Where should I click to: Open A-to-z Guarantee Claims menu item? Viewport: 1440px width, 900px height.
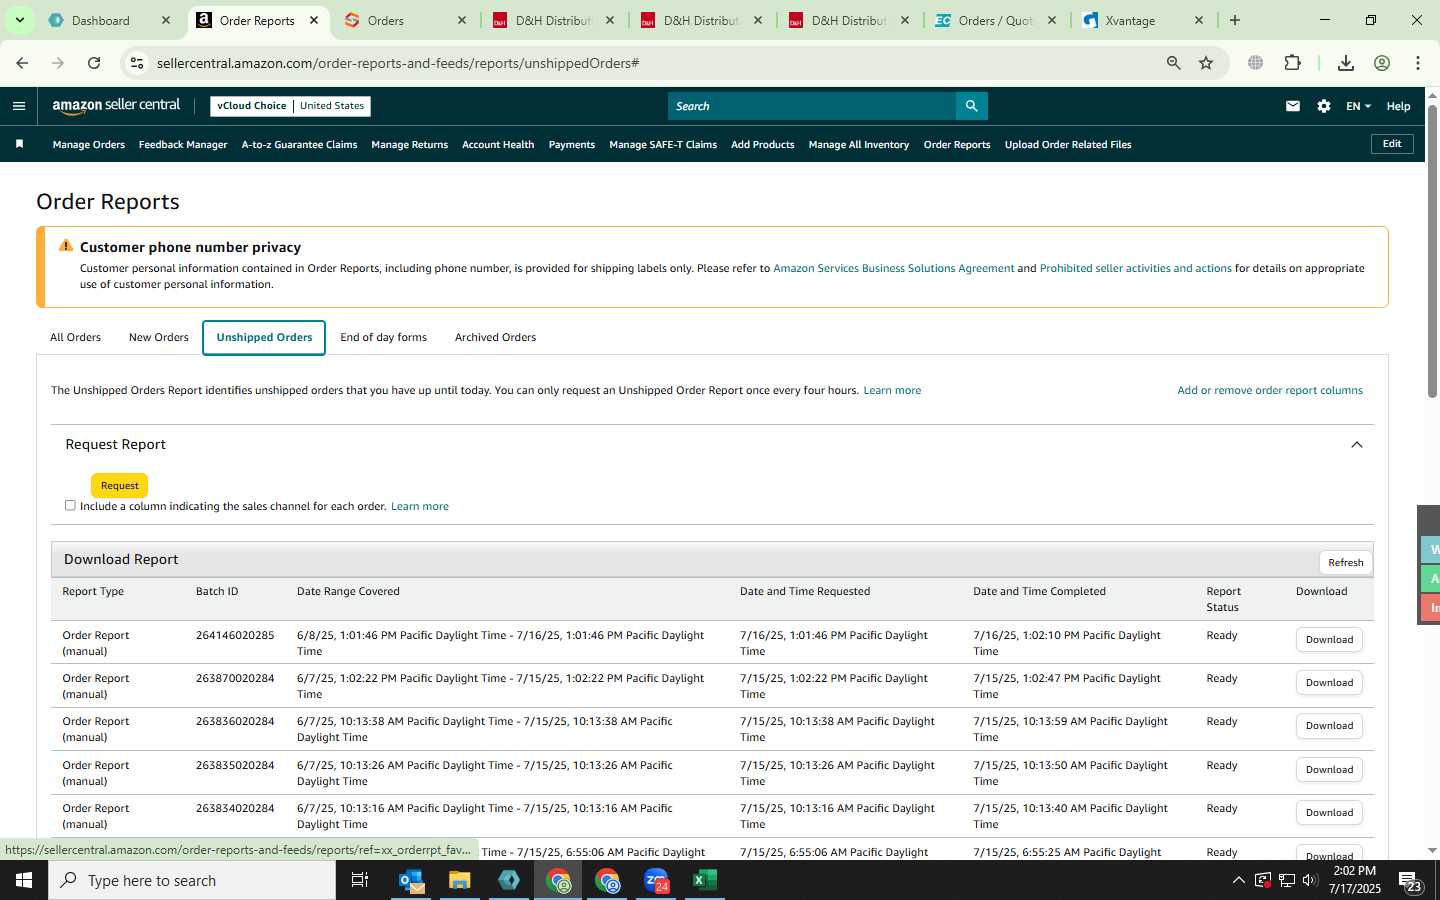click(299, 145)
